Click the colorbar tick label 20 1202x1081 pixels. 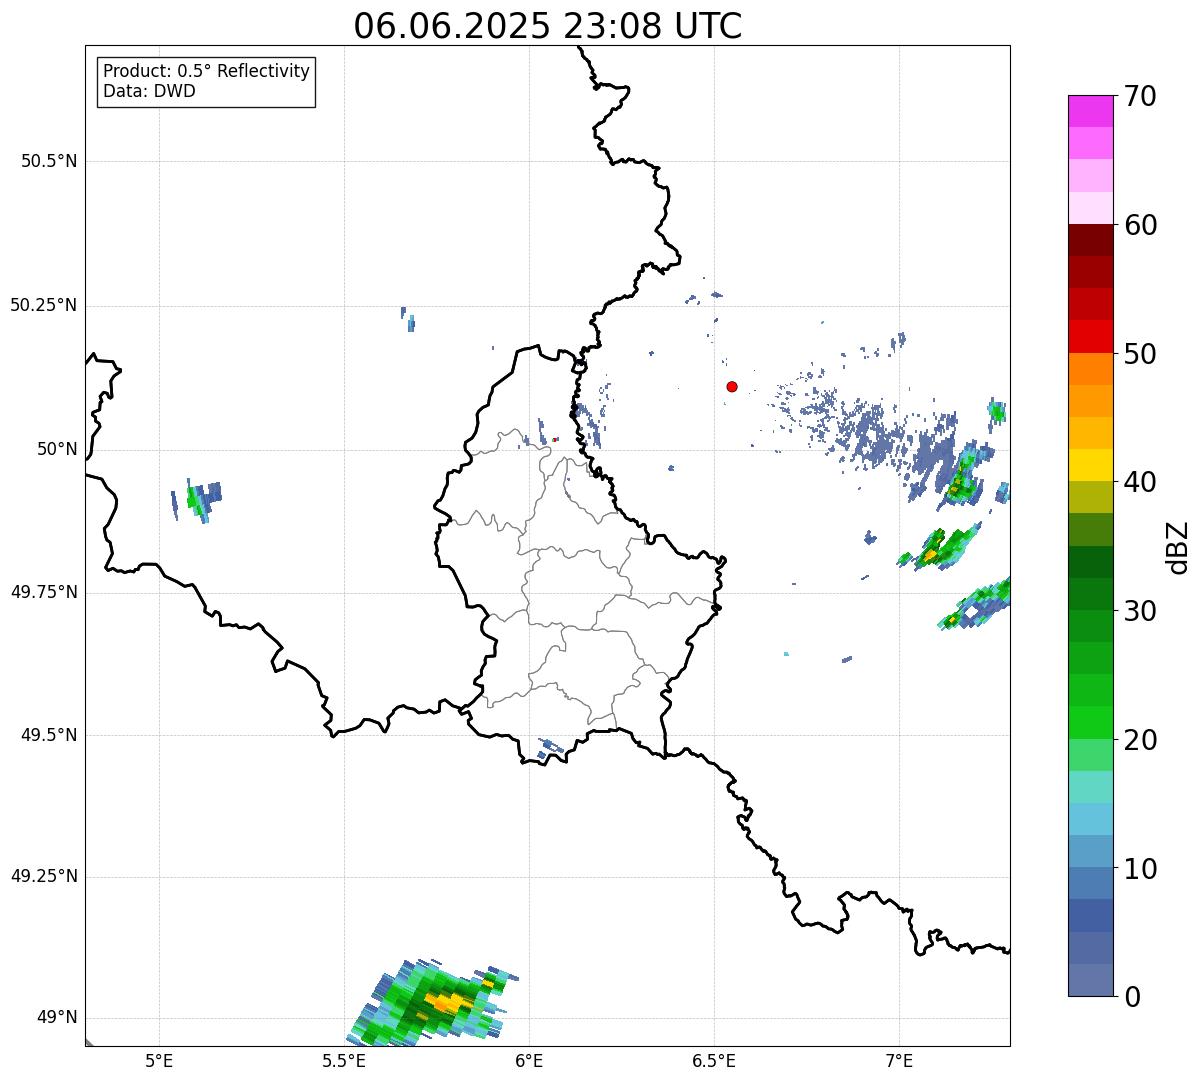point(1141,740)
